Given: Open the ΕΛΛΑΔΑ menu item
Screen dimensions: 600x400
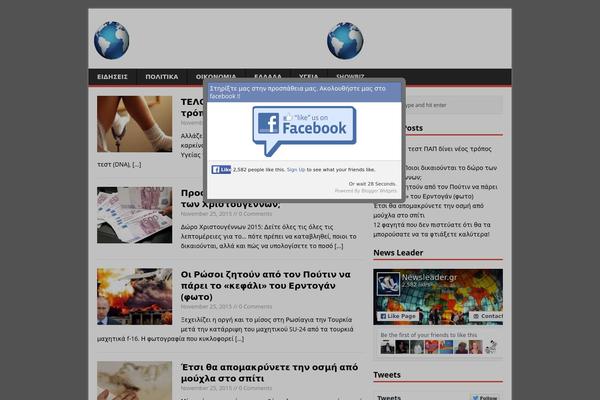Looking at the screenshot, I should (x=268, y=77).
